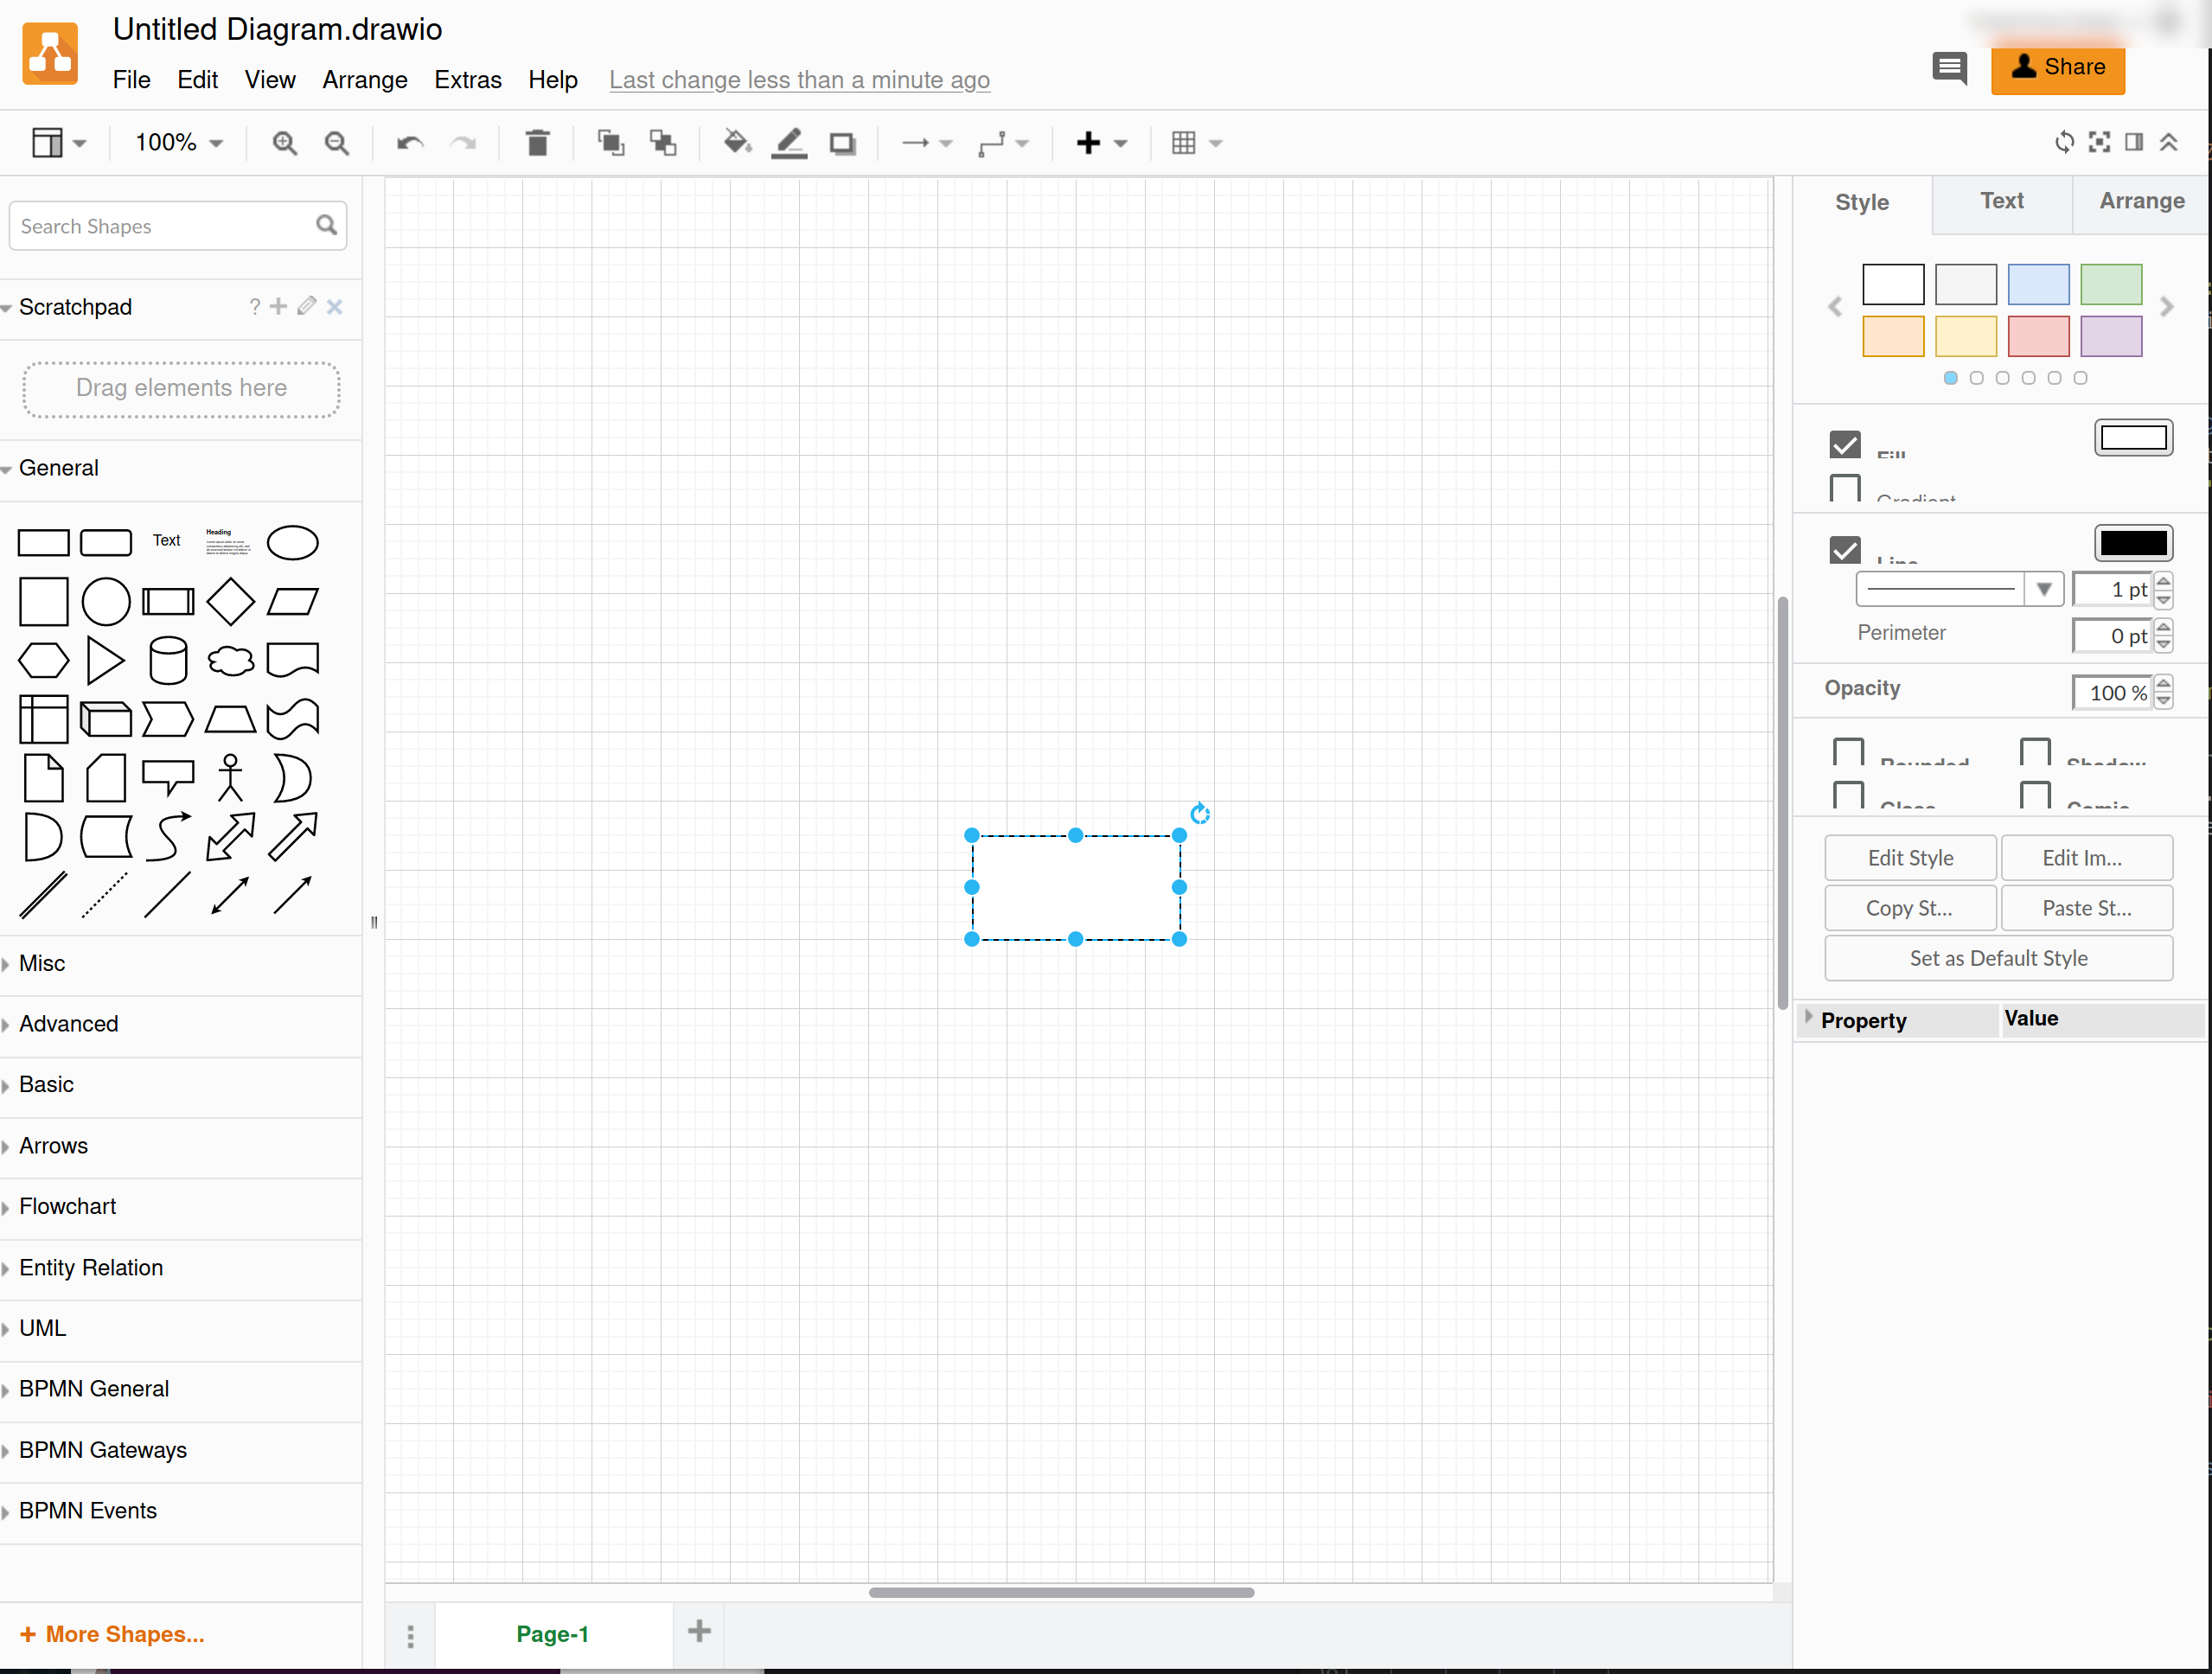The height and width of the screenshot is (1674, 2212).
Task: Close the Scratchpad with the X icon
Action: tap(335, 307)
